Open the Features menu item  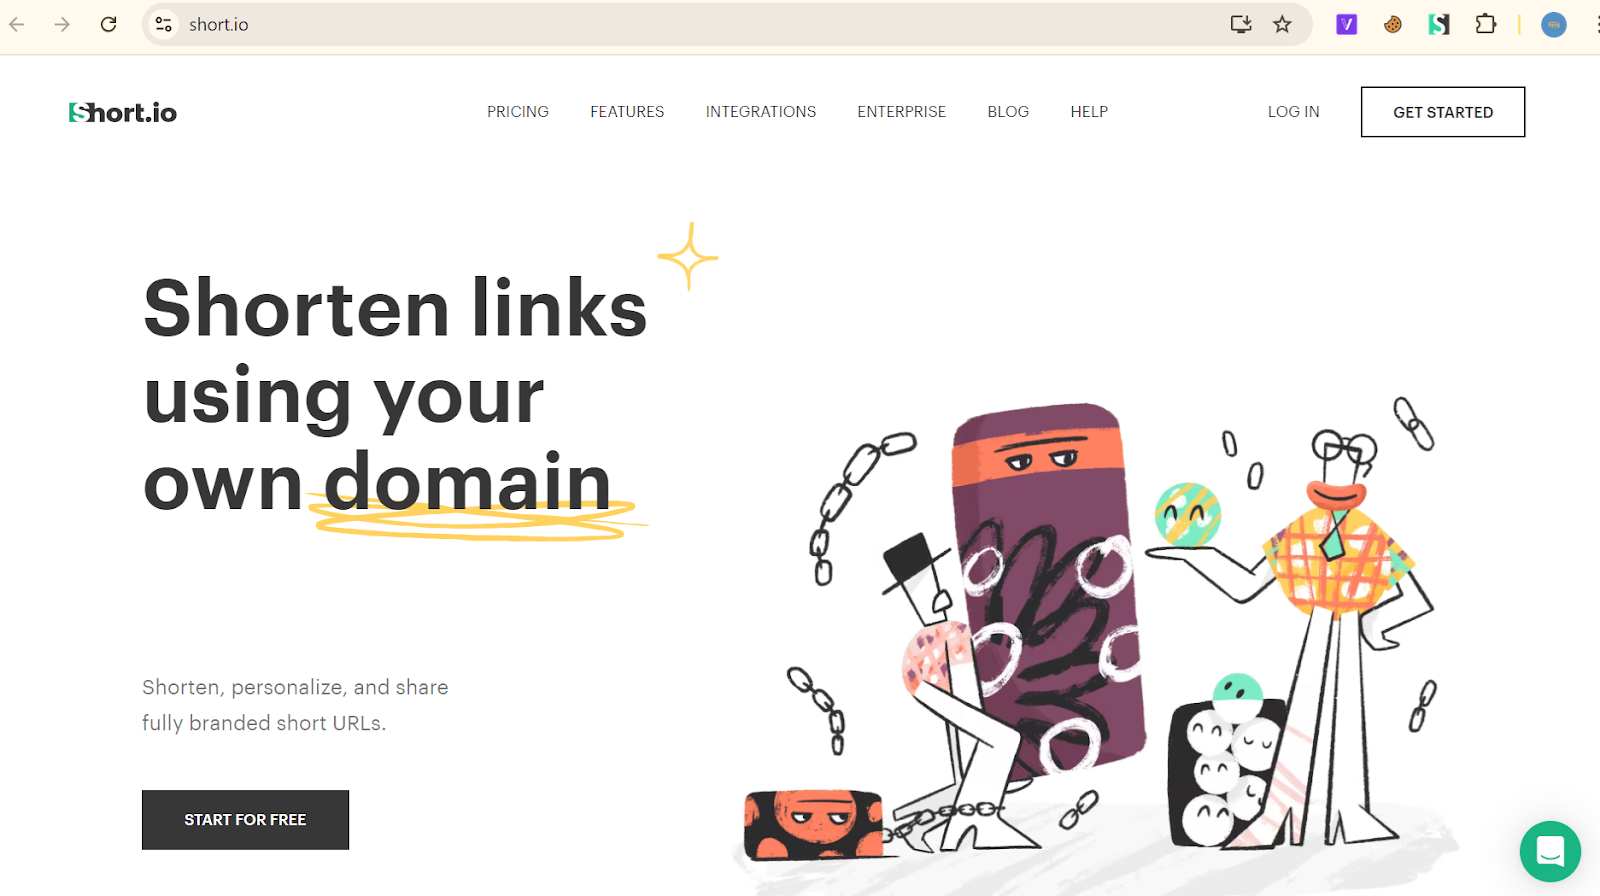[x=627, y=112]
